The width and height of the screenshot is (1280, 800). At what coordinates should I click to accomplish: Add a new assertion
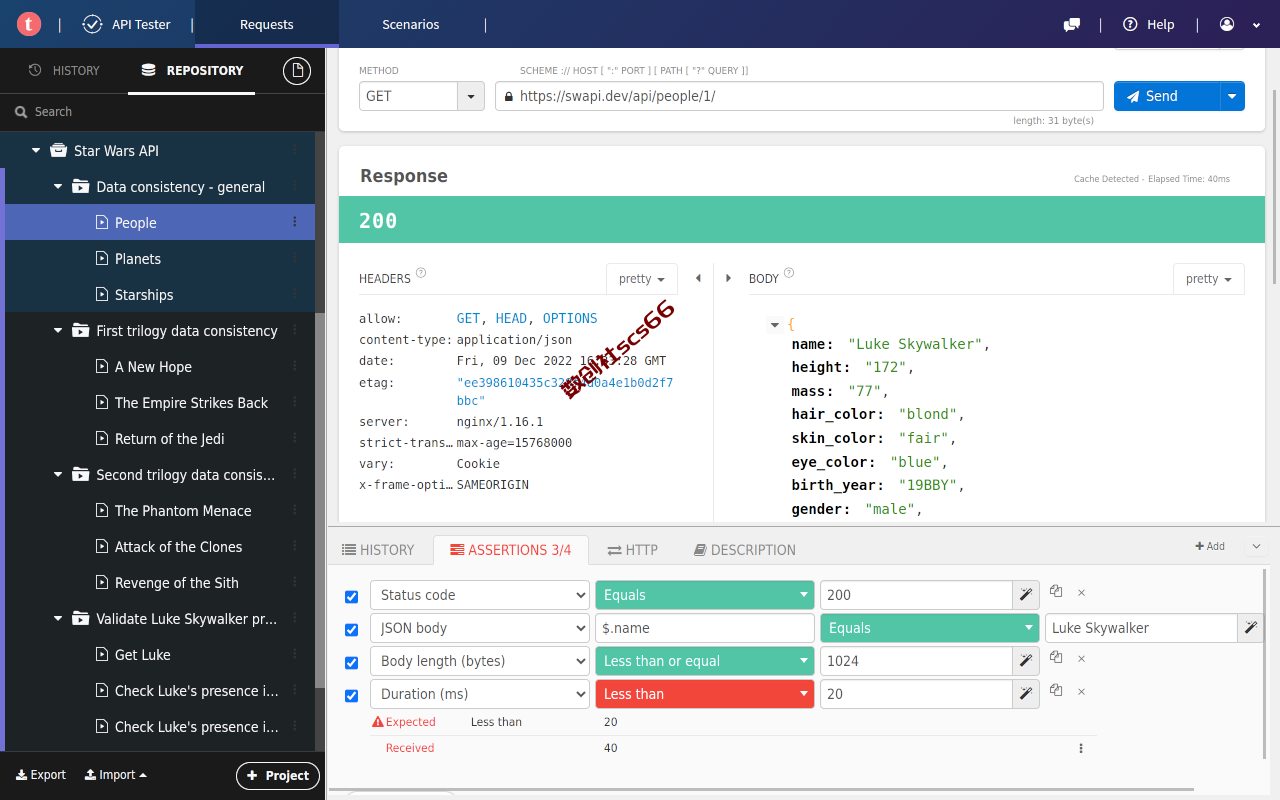click(x=1210, y=546)
